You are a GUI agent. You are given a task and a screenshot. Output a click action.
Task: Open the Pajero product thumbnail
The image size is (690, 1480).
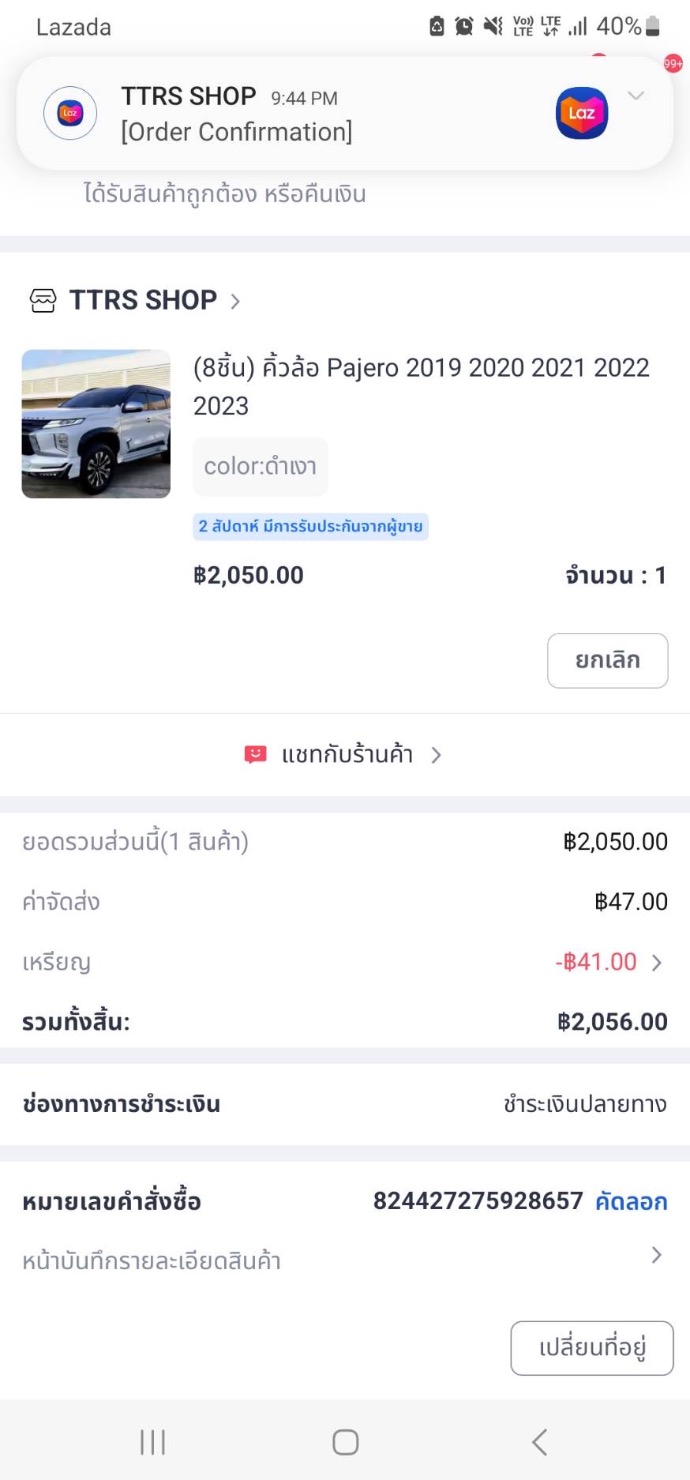point(96,424)
